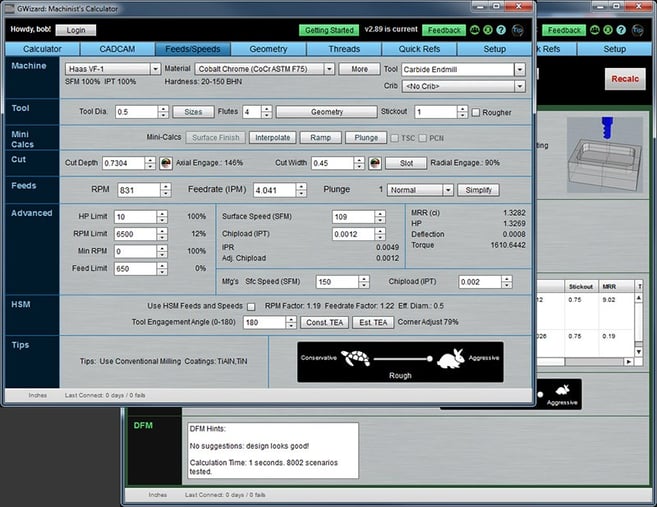657x507 pixels.
Task: Click the Login button
Action: click(76, 30)
